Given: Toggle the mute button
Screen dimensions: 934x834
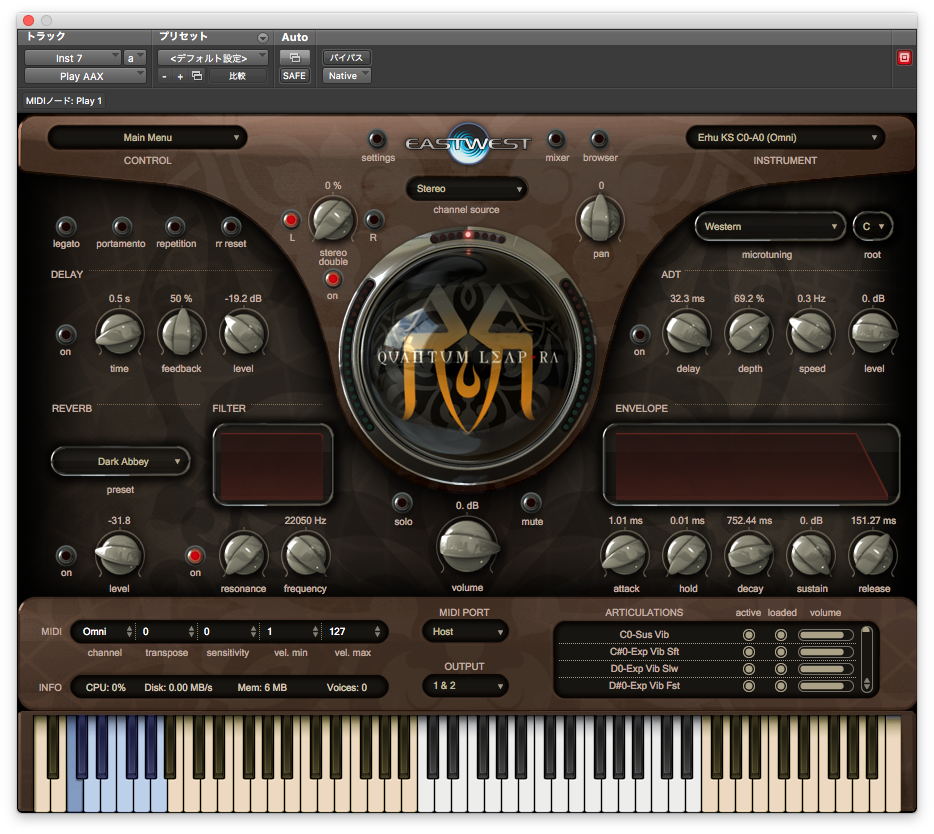Looking at the screenshot, I should point(531,503).
